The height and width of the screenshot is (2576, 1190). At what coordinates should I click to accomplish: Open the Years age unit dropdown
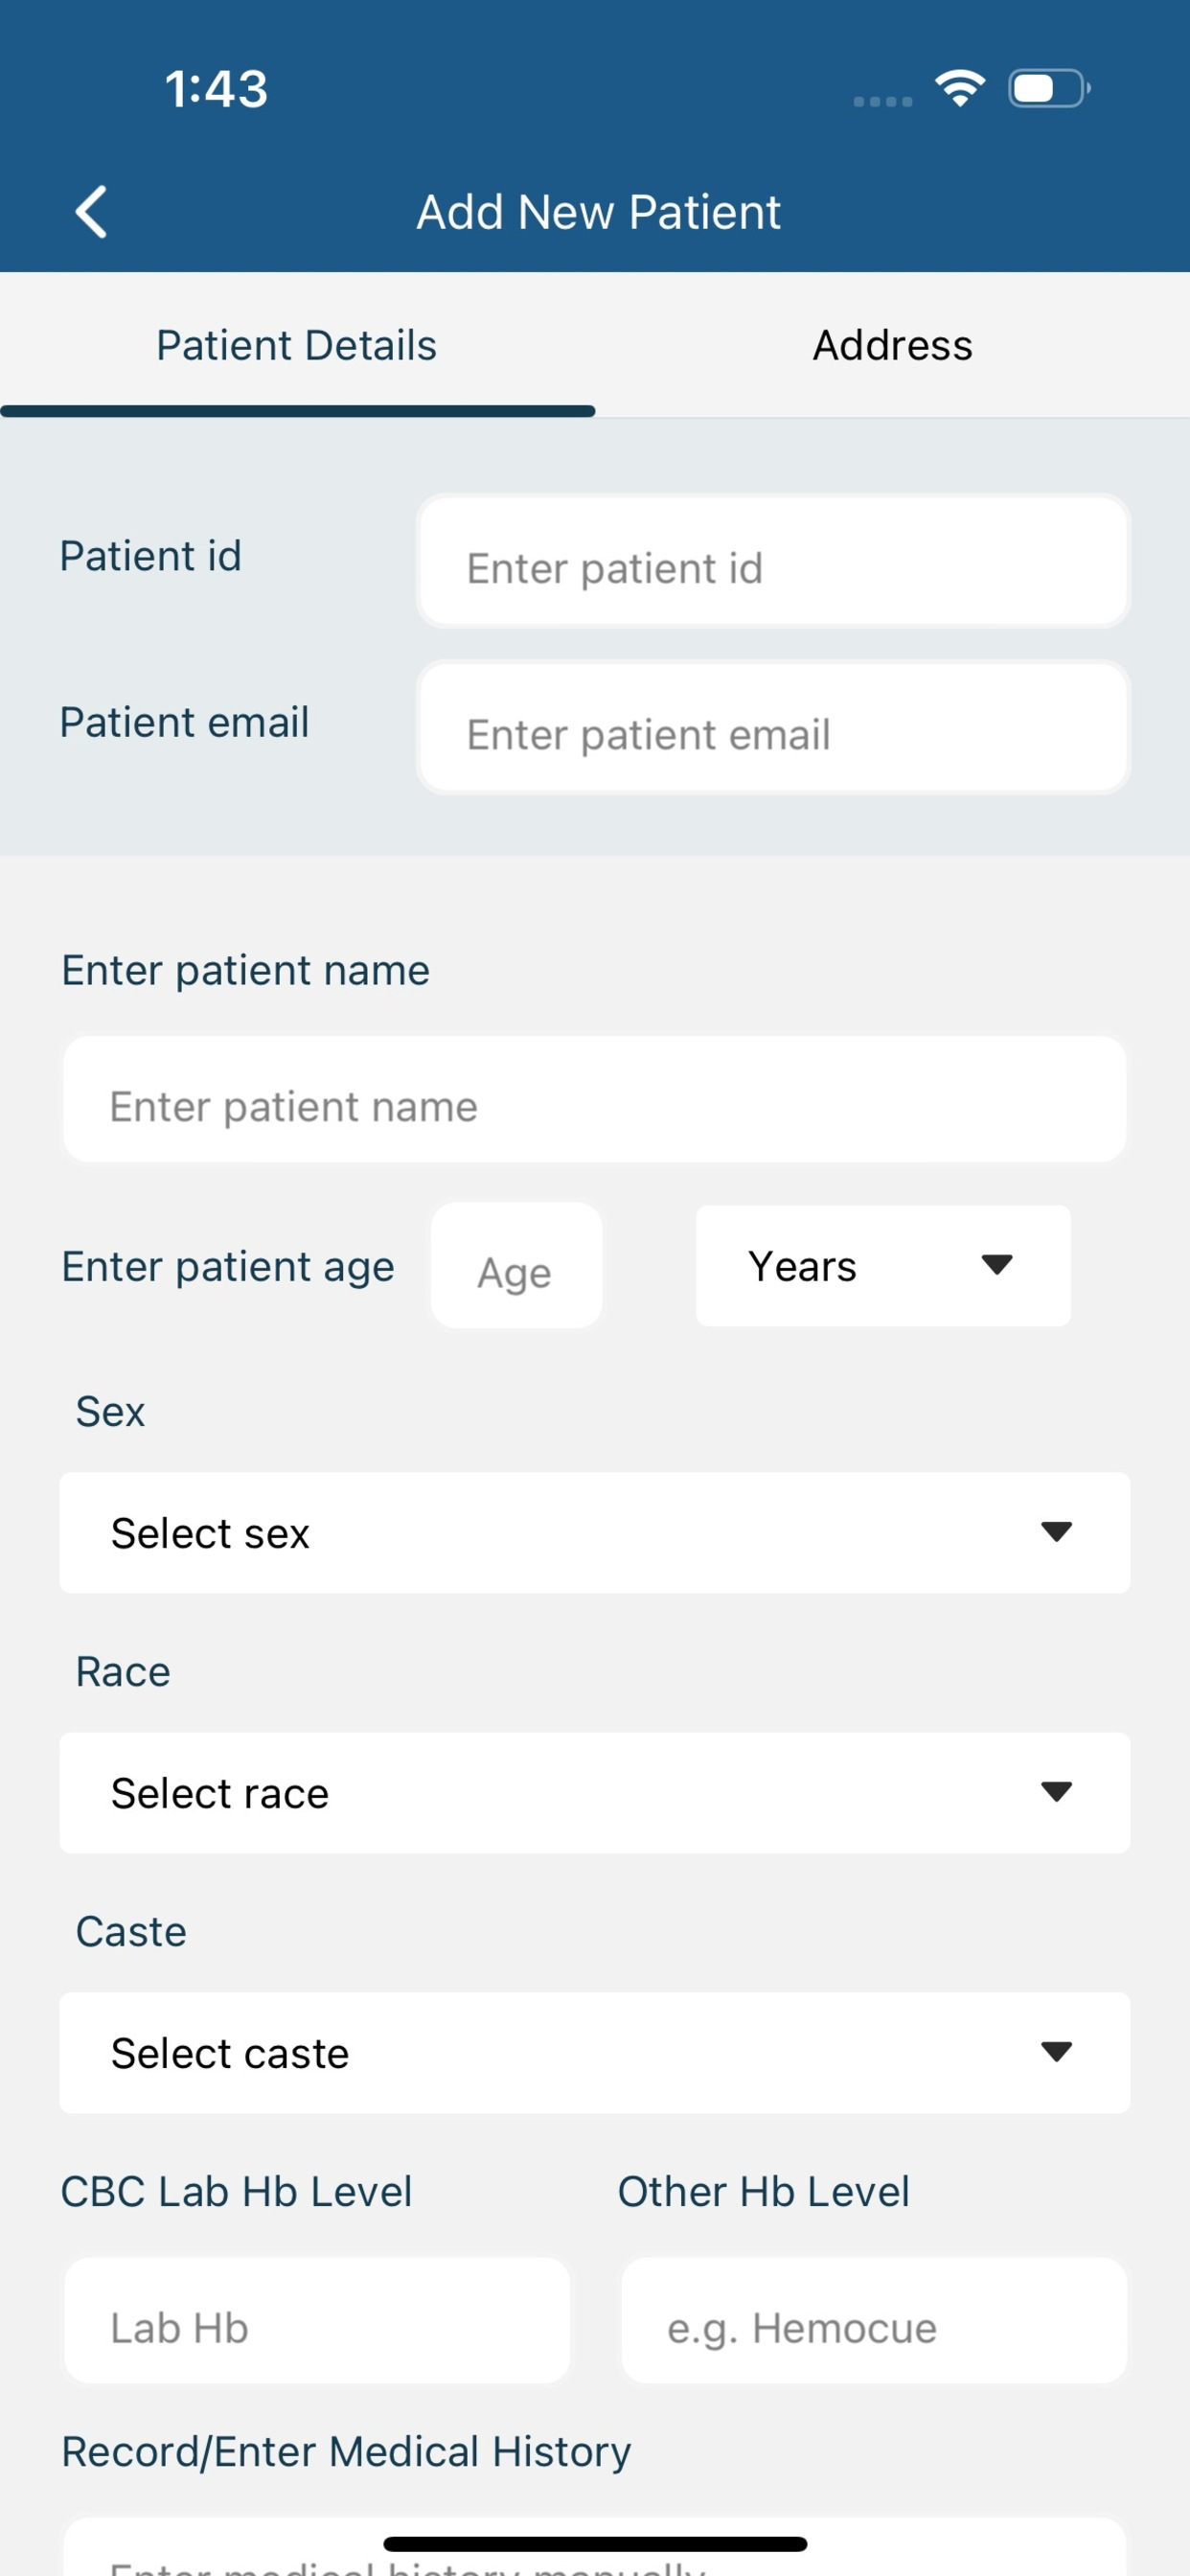[883, 1266]
